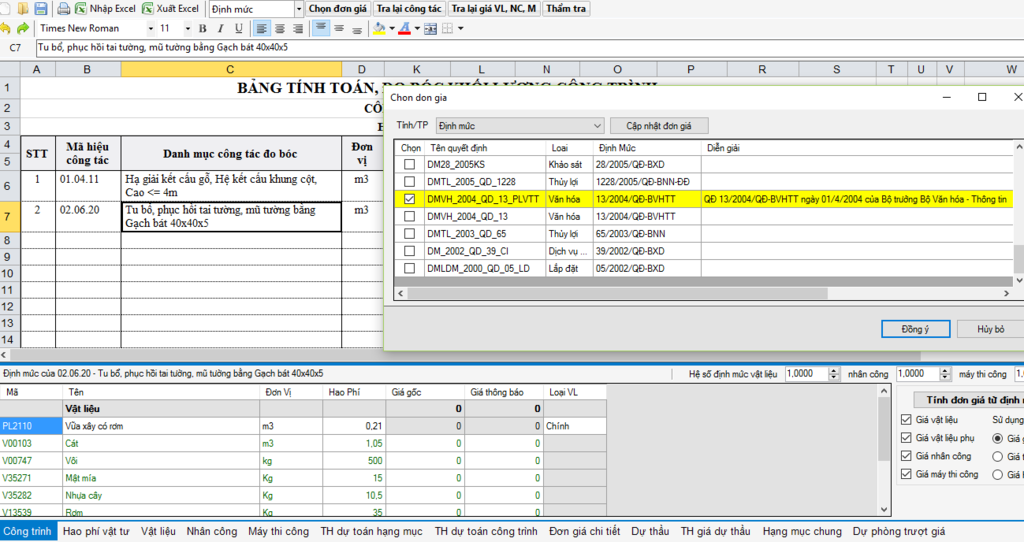The height and width of the screenshot is (542, 1024).
Task: Open the font color dropdown arrow
Action: (417, 28)
